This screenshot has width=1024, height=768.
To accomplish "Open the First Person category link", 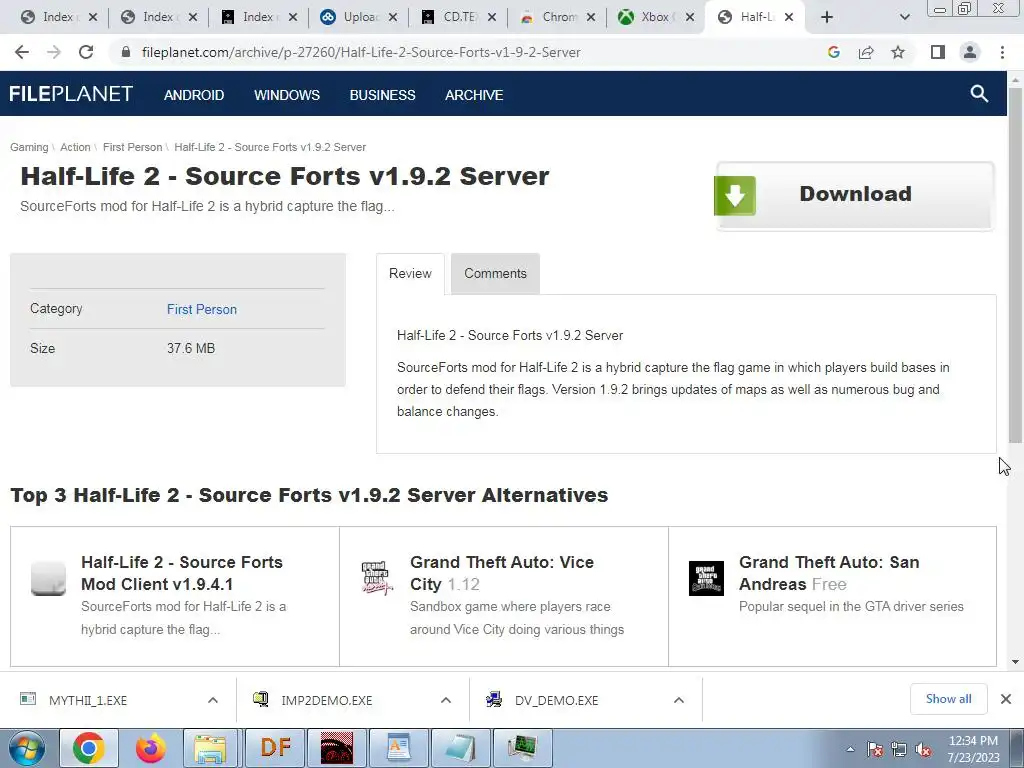I will (x=202, y=310).
